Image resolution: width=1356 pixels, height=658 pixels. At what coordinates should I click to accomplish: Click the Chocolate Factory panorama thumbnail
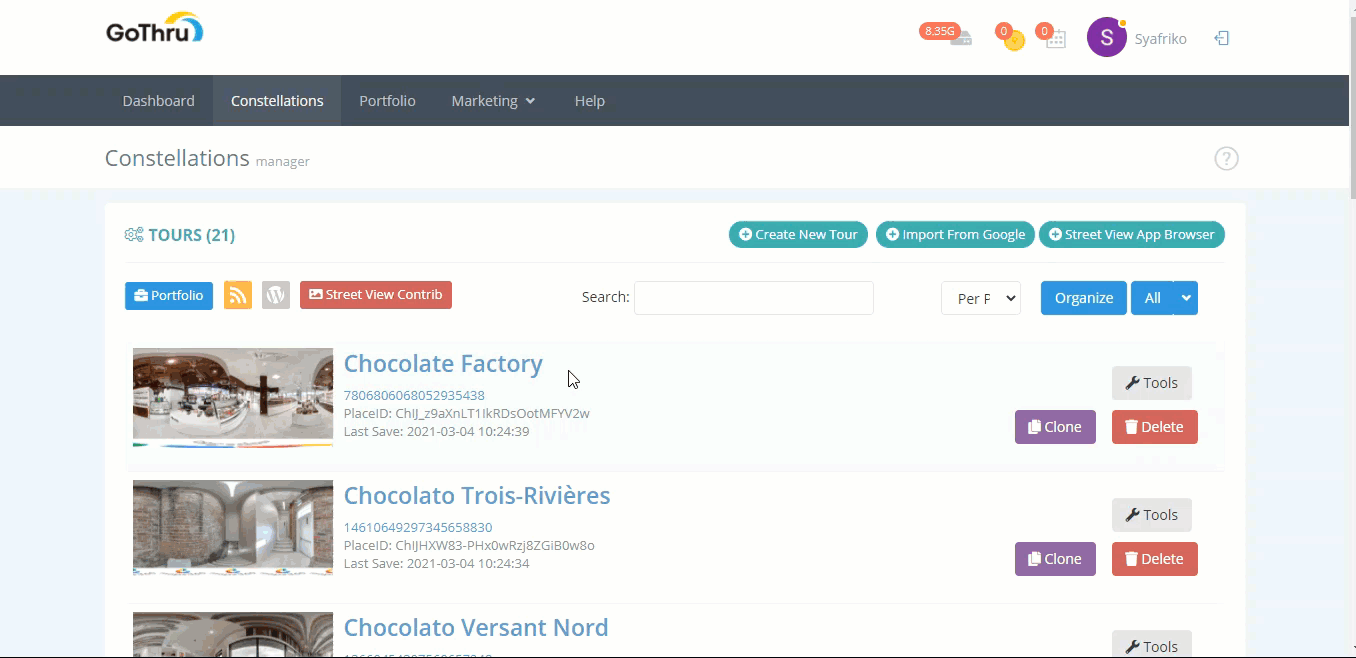(233, 397)
